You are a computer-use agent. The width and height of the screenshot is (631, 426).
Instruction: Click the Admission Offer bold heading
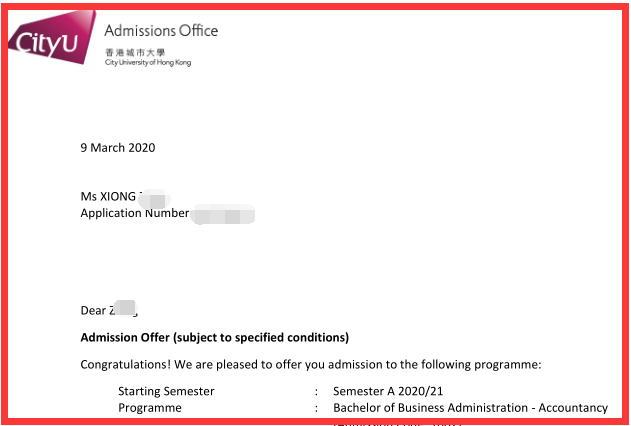(214, 337)
